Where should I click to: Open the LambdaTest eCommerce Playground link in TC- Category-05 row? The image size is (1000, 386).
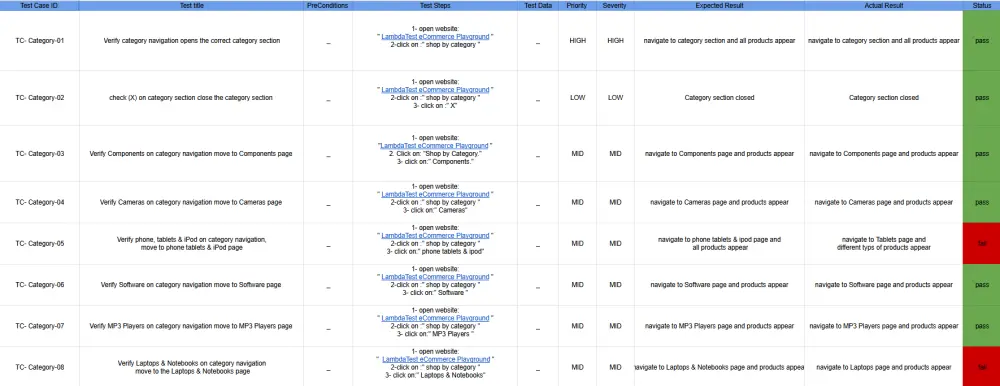436,235
